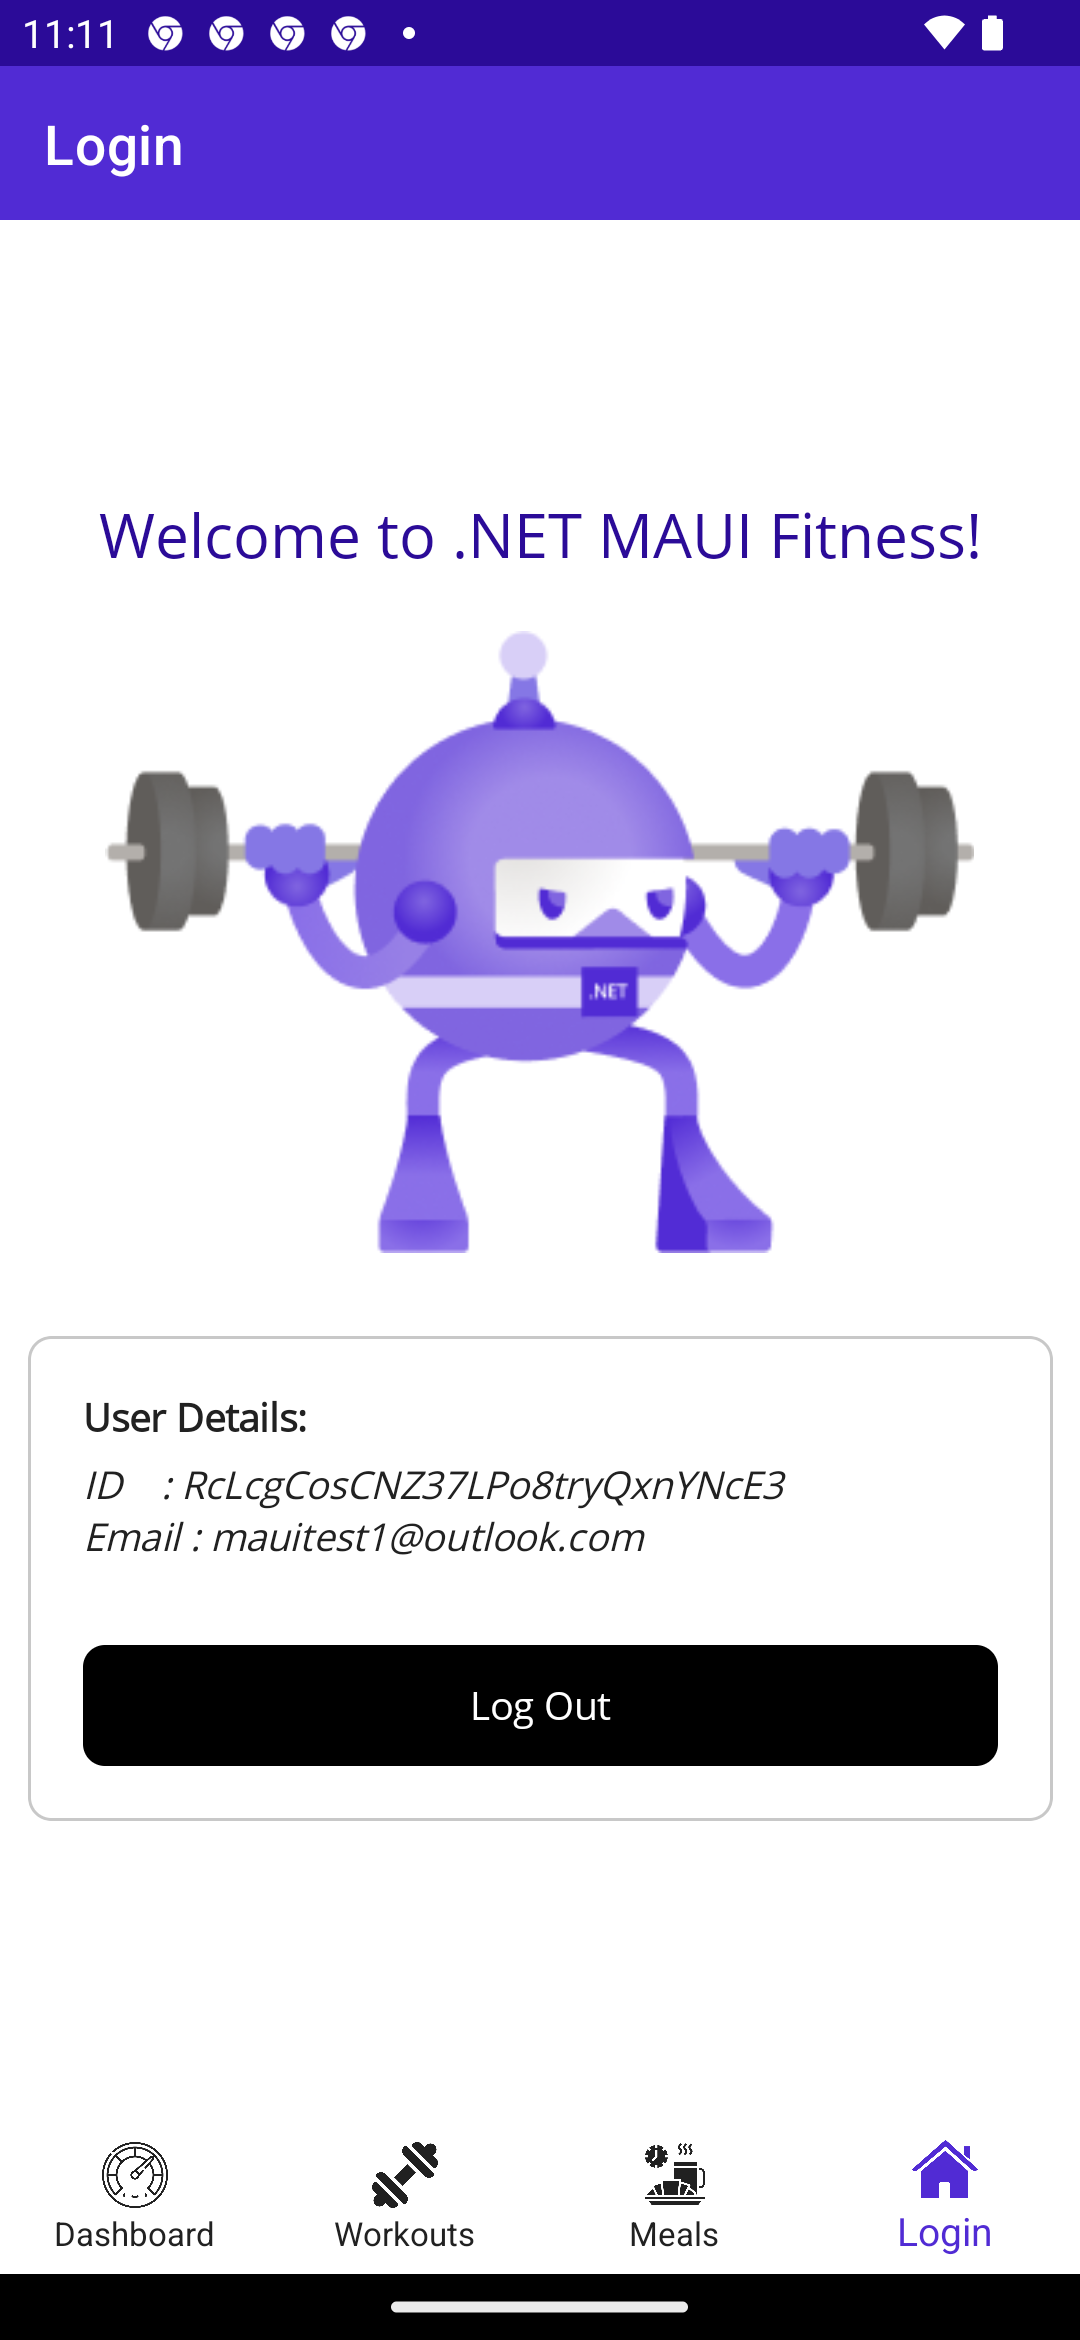Tap the Welcome to .NET MAUI Fitness heading
1080x2340 pixels.
click(x=540, y=536)
